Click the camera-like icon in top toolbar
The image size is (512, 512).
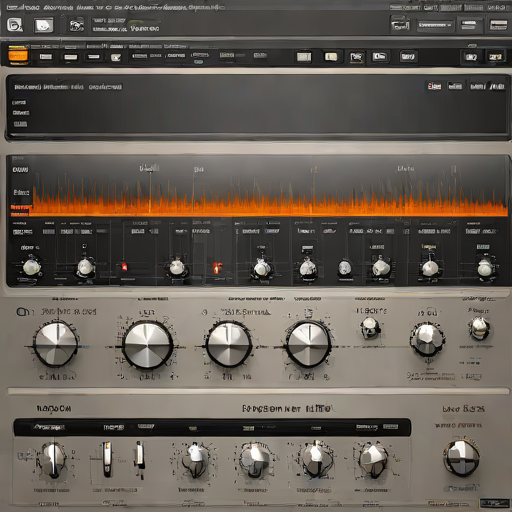[x=76, y=25]
